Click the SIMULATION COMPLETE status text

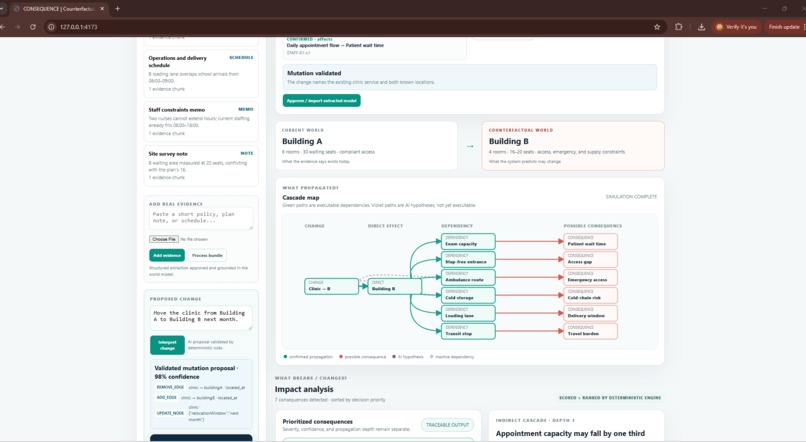point(631,197)
